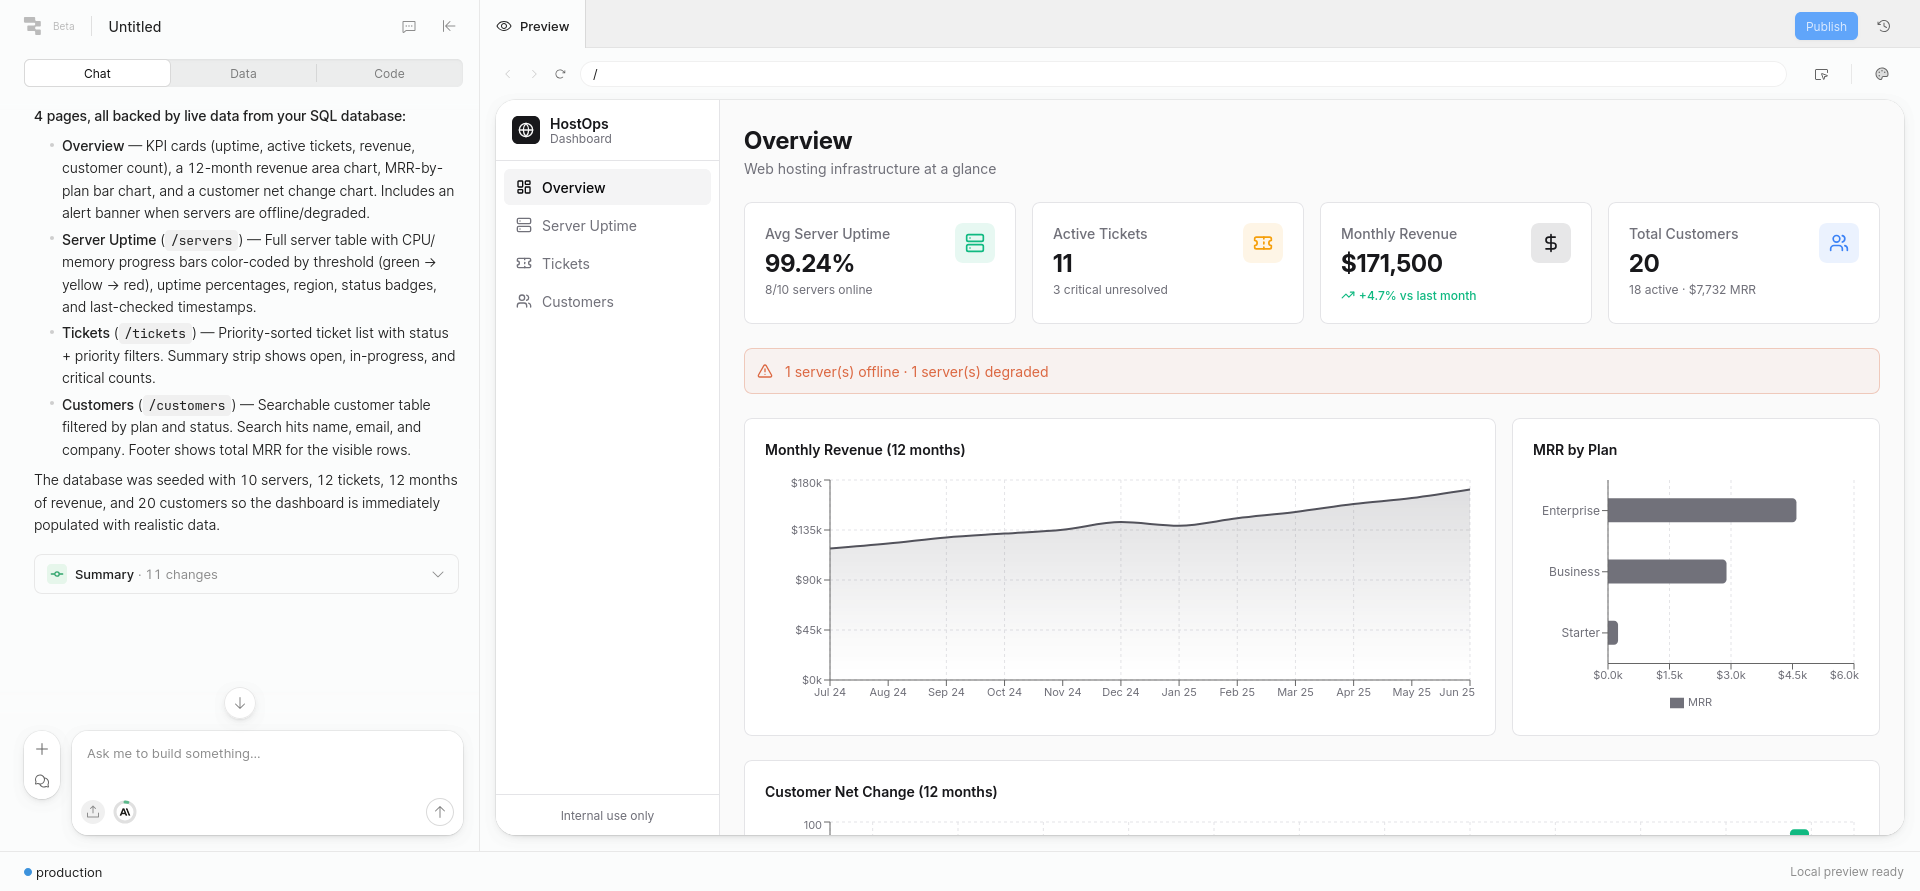Viewport: 1920px width, 891px height.
Task: Jump to latest message down-arrow
Action: (x=240, y=703)
